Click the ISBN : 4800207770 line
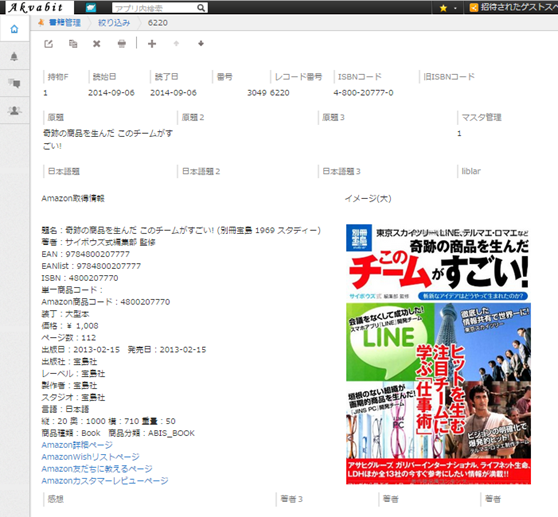 [x=80, y=278]
